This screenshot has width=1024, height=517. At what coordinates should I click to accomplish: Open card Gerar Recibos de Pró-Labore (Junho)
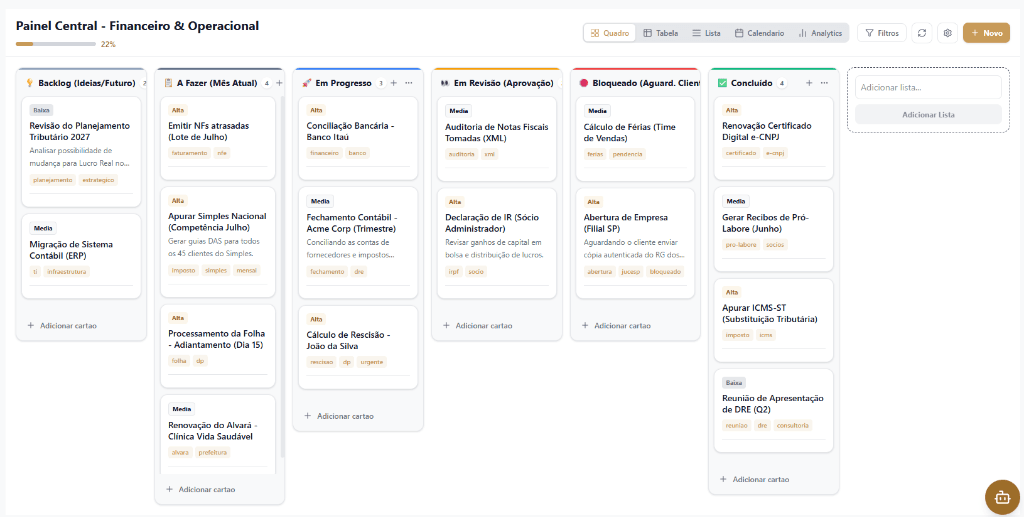click(774, 229)
